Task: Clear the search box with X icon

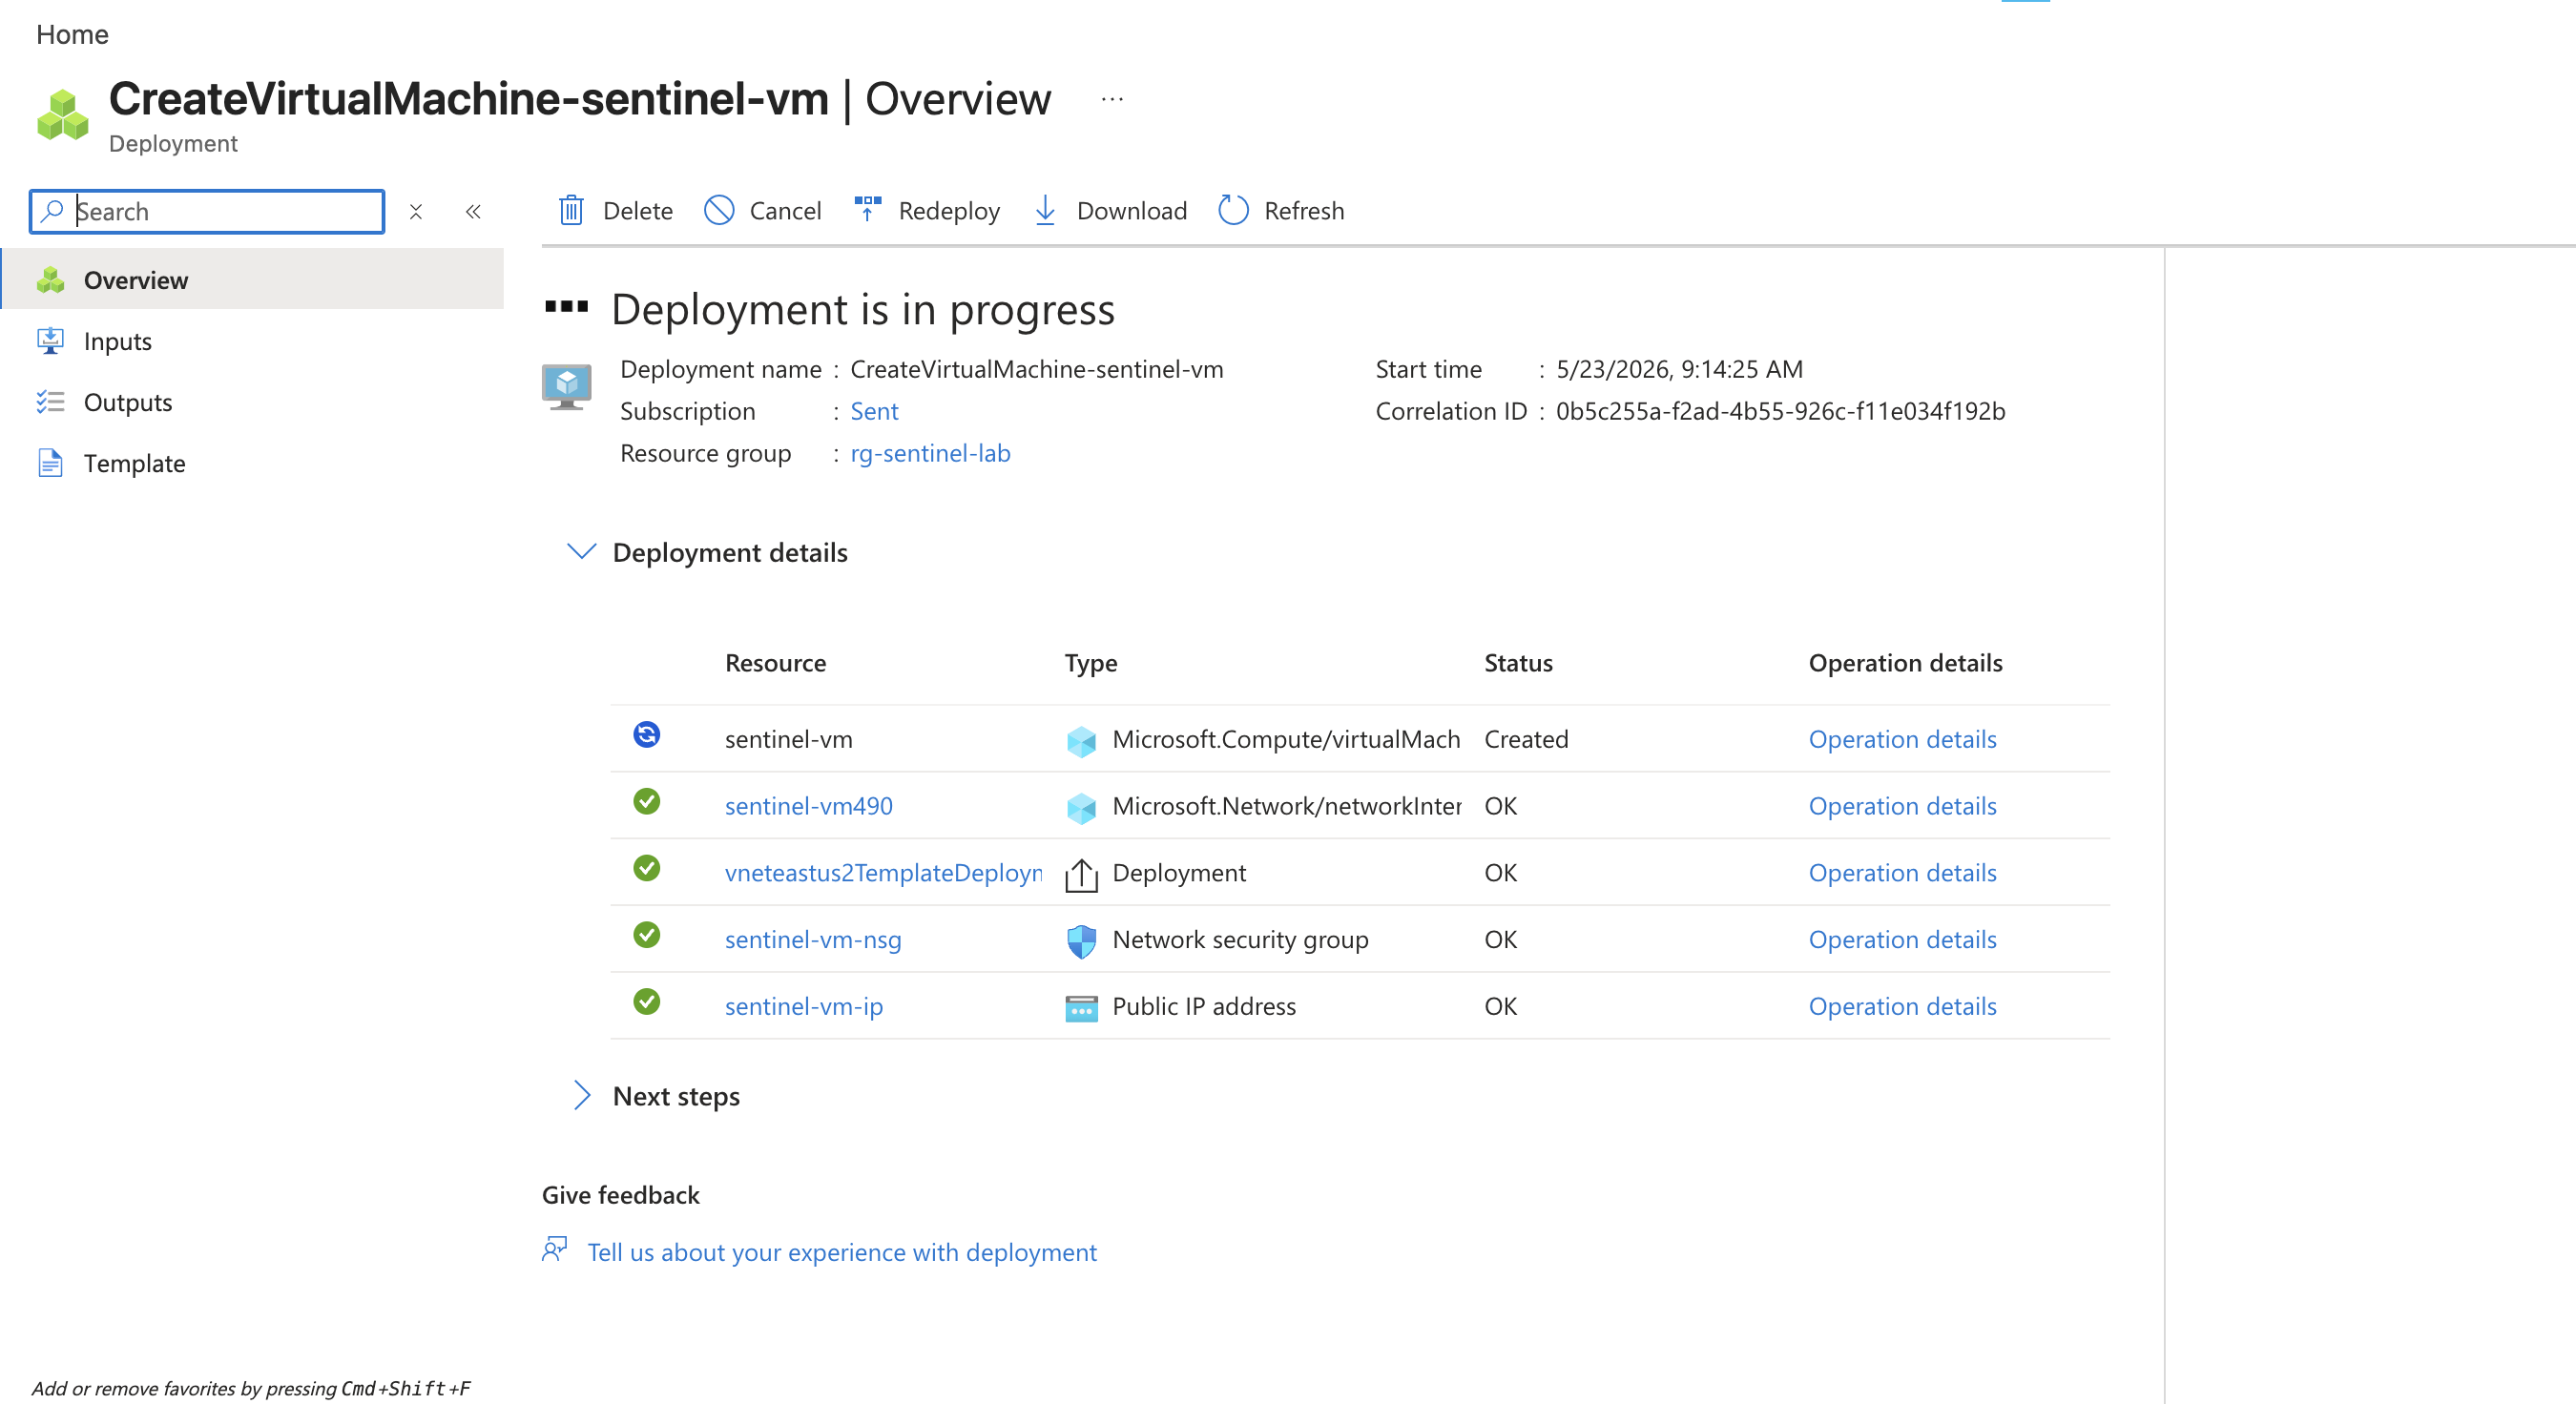Action: point(416,211)
